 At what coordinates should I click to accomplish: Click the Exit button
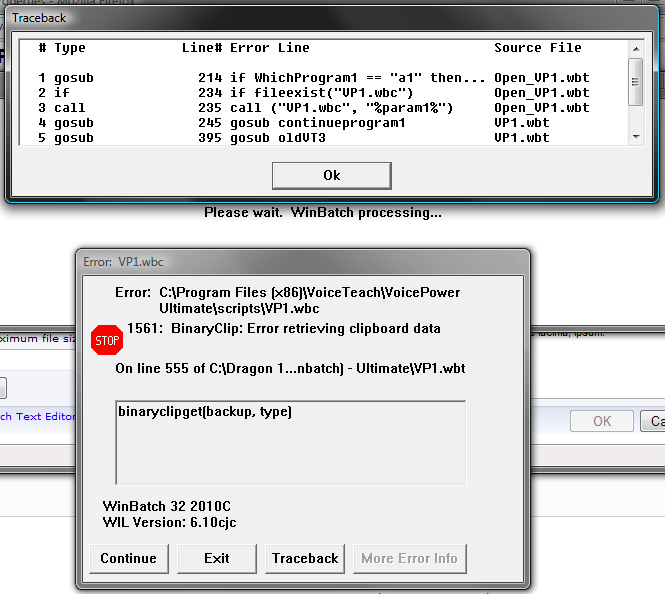(x=217, y=558)
